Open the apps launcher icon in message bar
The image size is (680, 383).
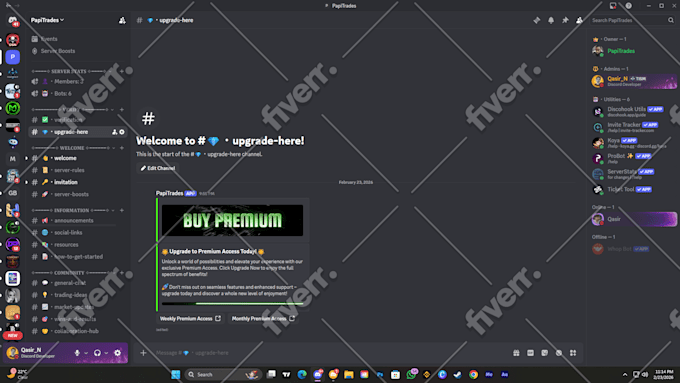pyautogui.click(x=573, y=353)
